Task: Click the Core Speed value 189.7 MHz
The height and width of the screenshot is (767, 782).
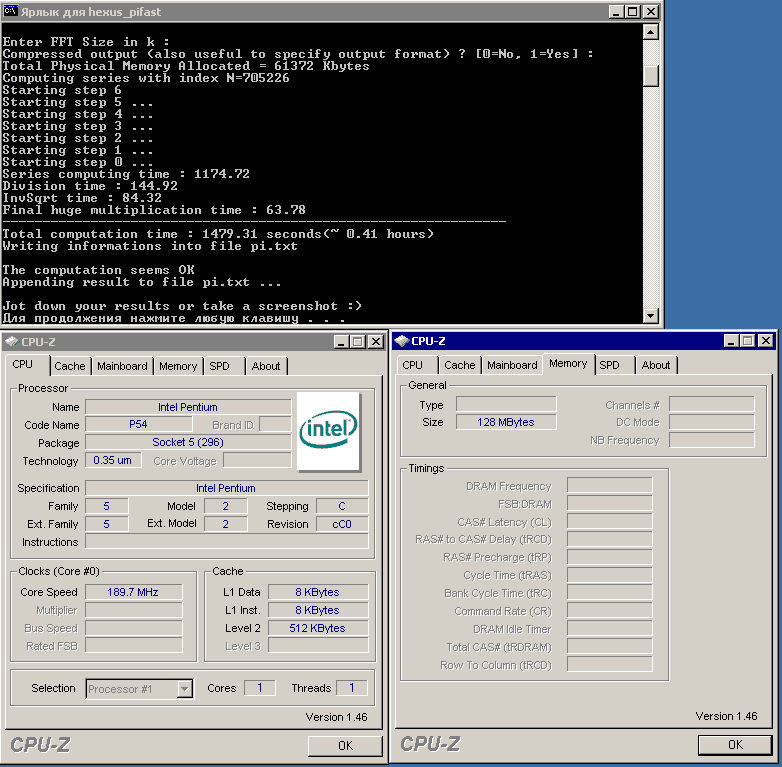Action: (133, 592)
